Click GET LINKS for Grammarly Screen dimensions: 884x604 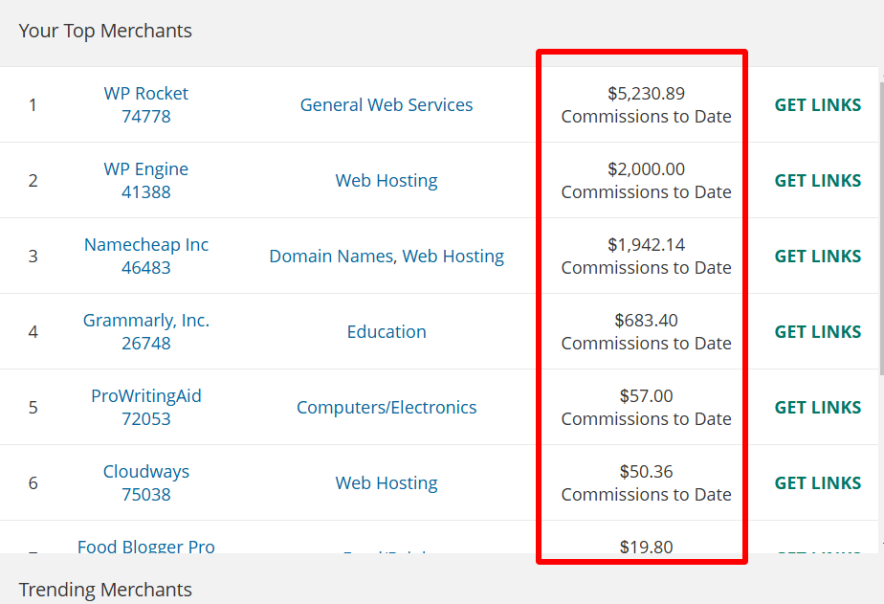click(817, 331)
